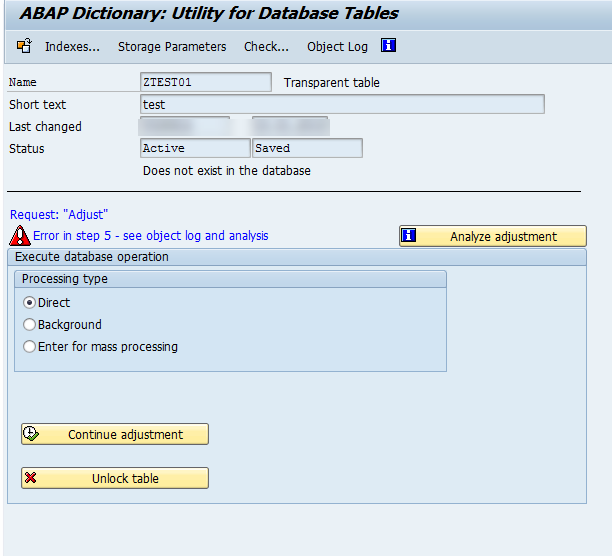
Task: Click the display/change toggle icon in toolbar
Action: 24,46
